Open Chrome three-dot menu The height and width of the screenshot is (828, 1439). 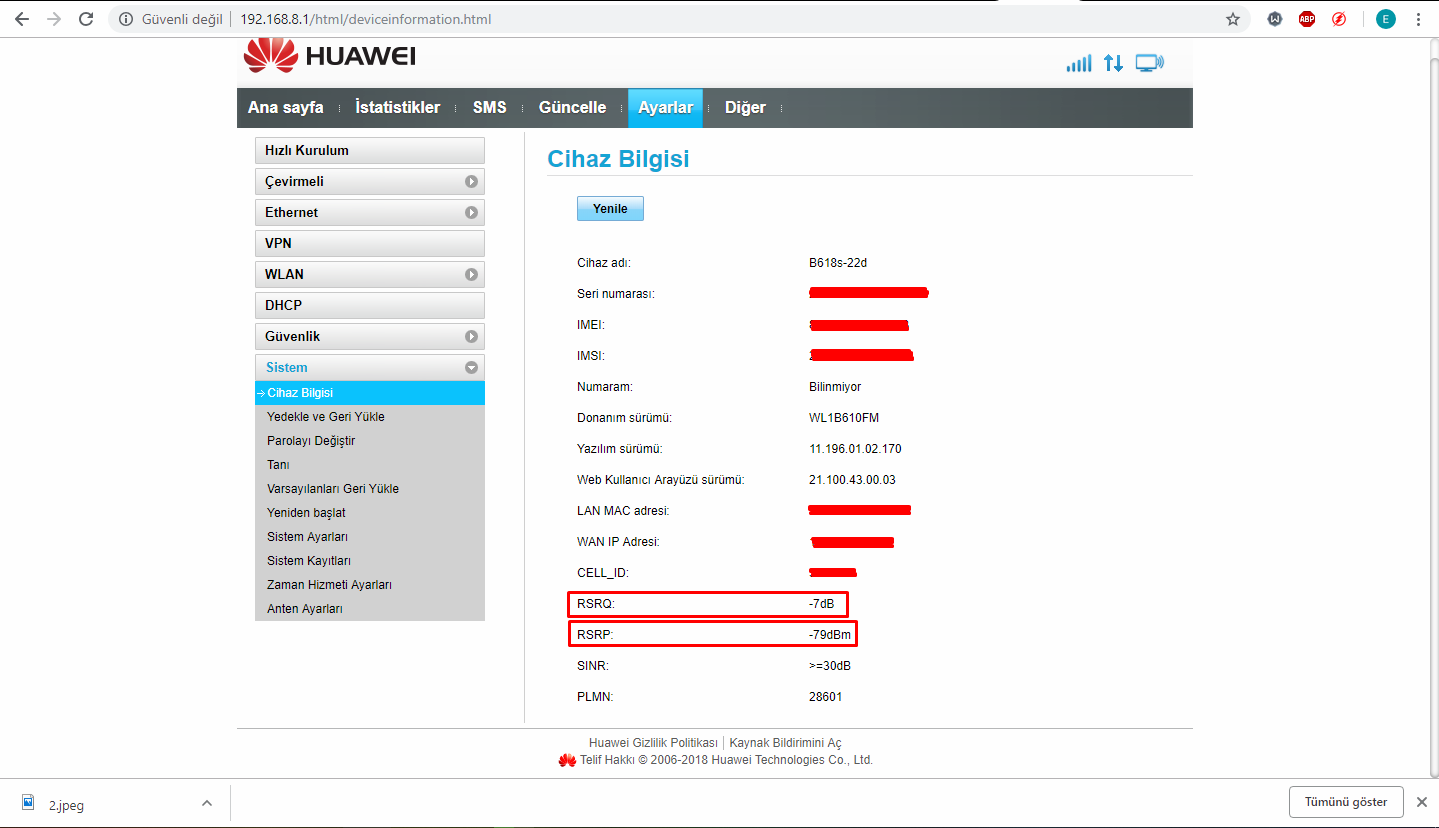[x=1419, y=19]
